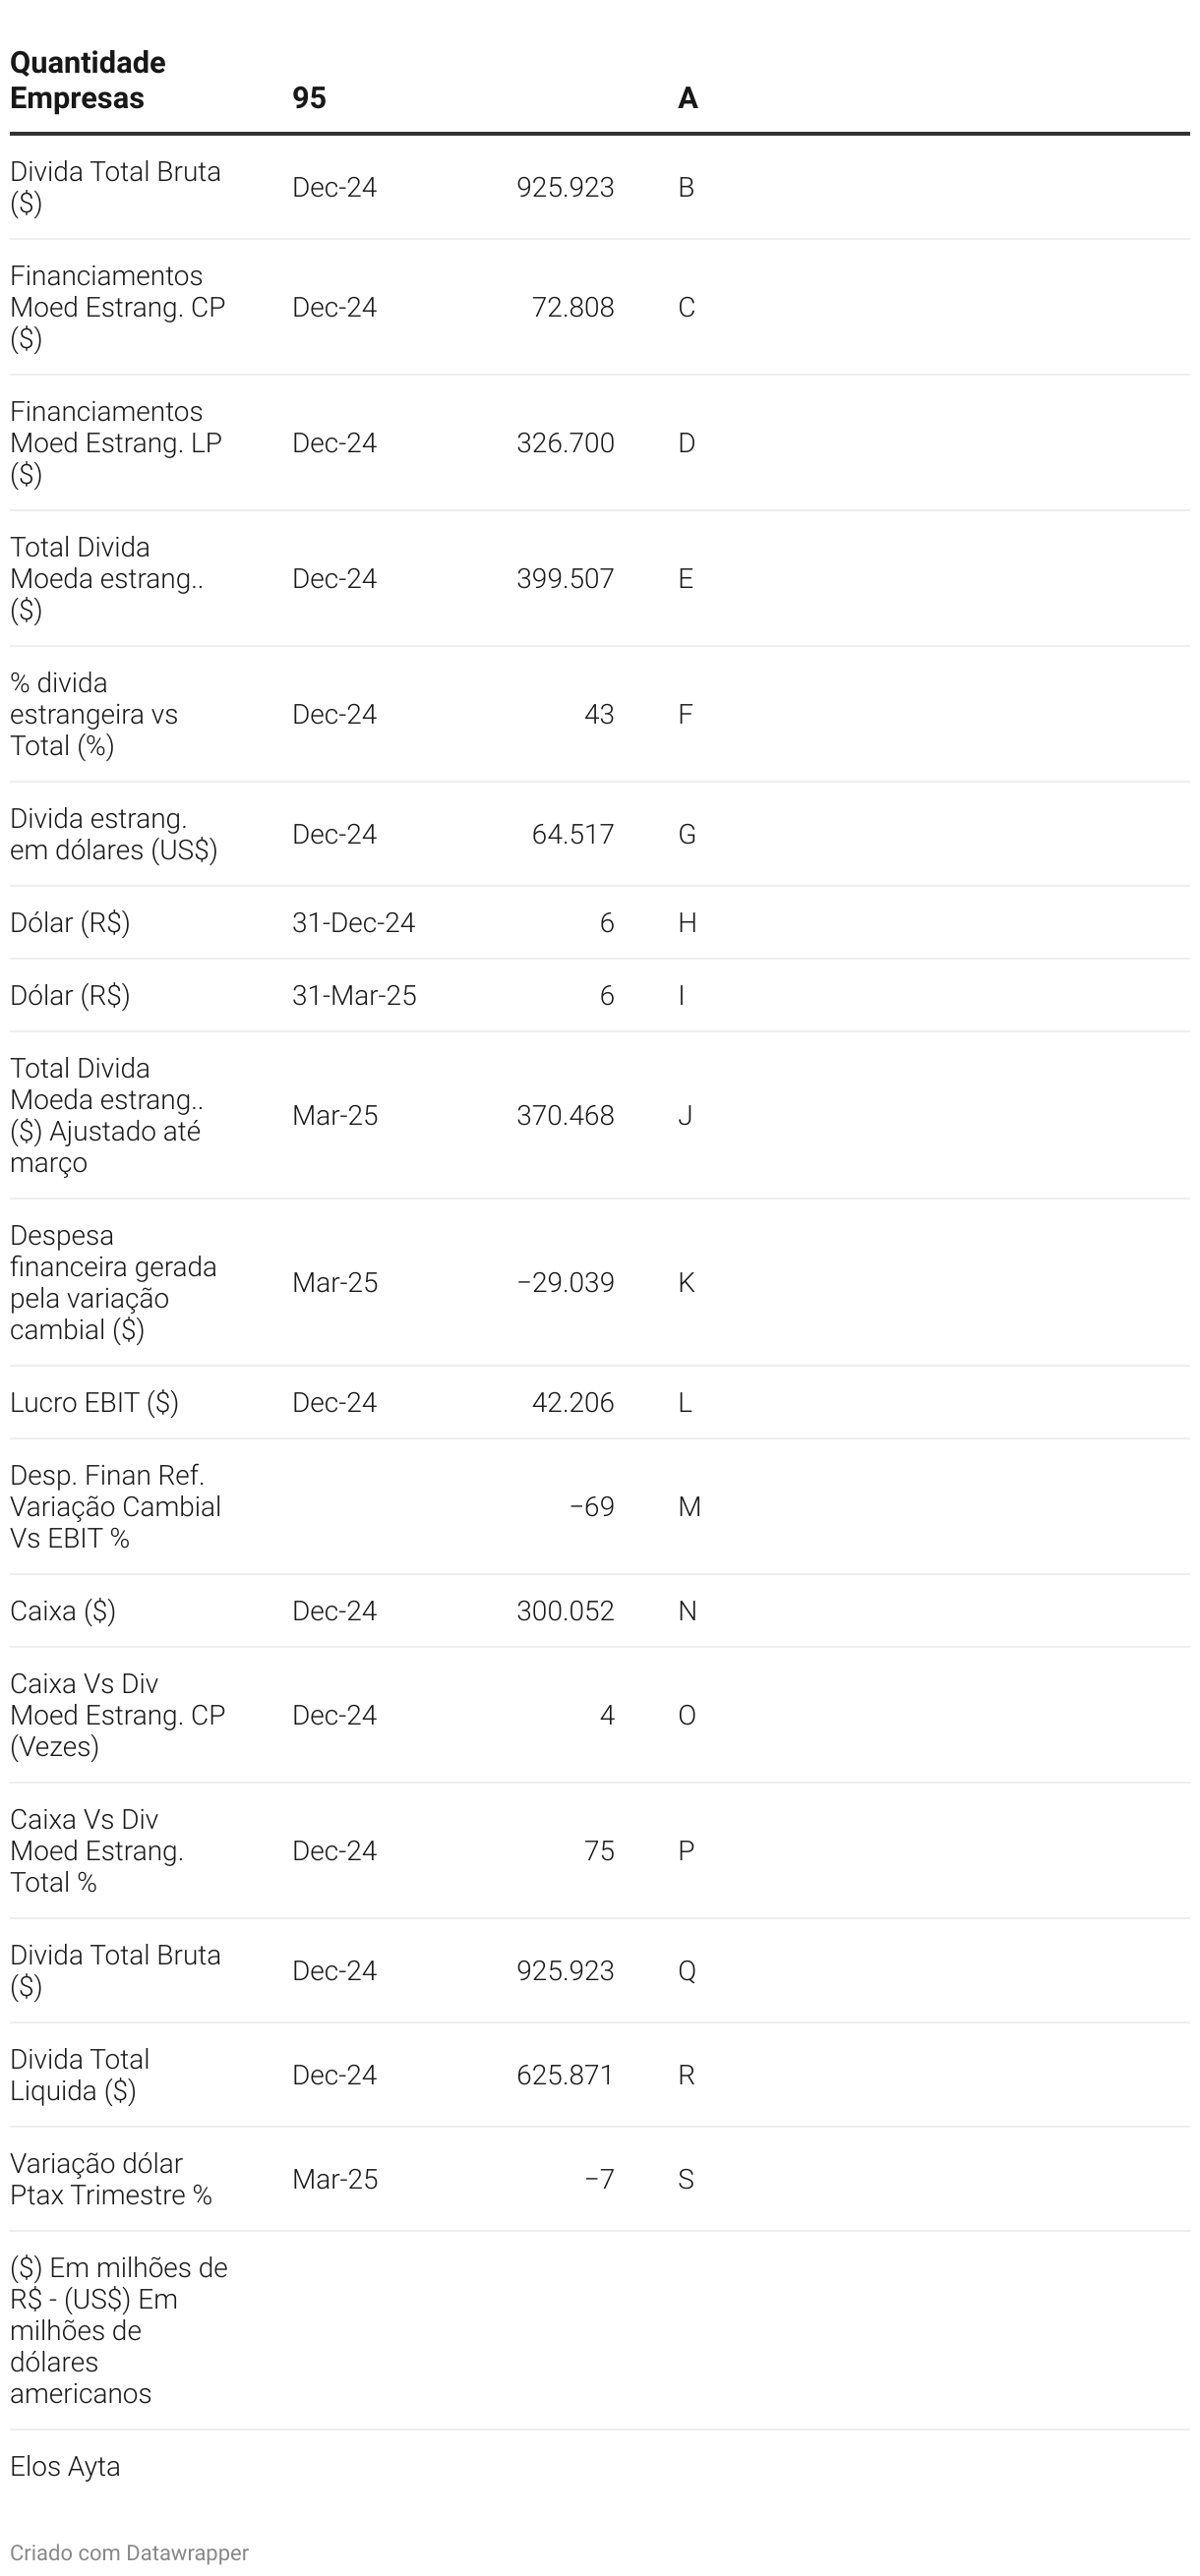Click the value 64.517
The width and height of the screenshot is (1200, 2576).
point(572,834)
